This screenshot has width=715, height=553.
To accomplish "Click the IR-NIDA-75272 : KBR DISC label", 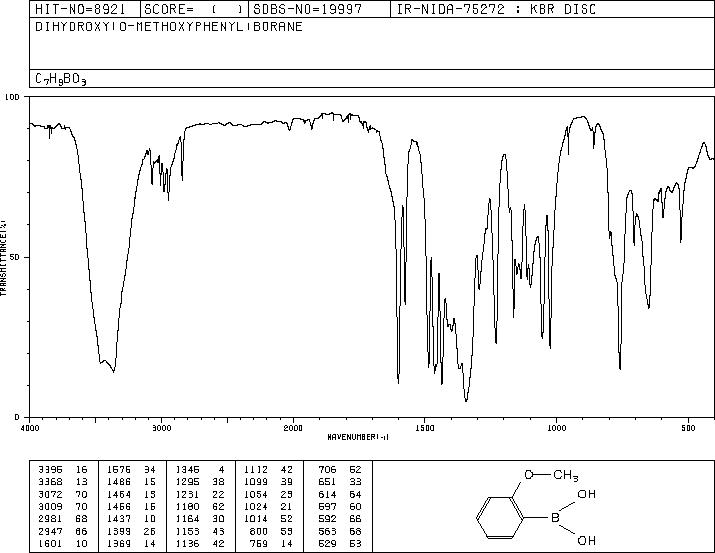I will coord(496,9).
